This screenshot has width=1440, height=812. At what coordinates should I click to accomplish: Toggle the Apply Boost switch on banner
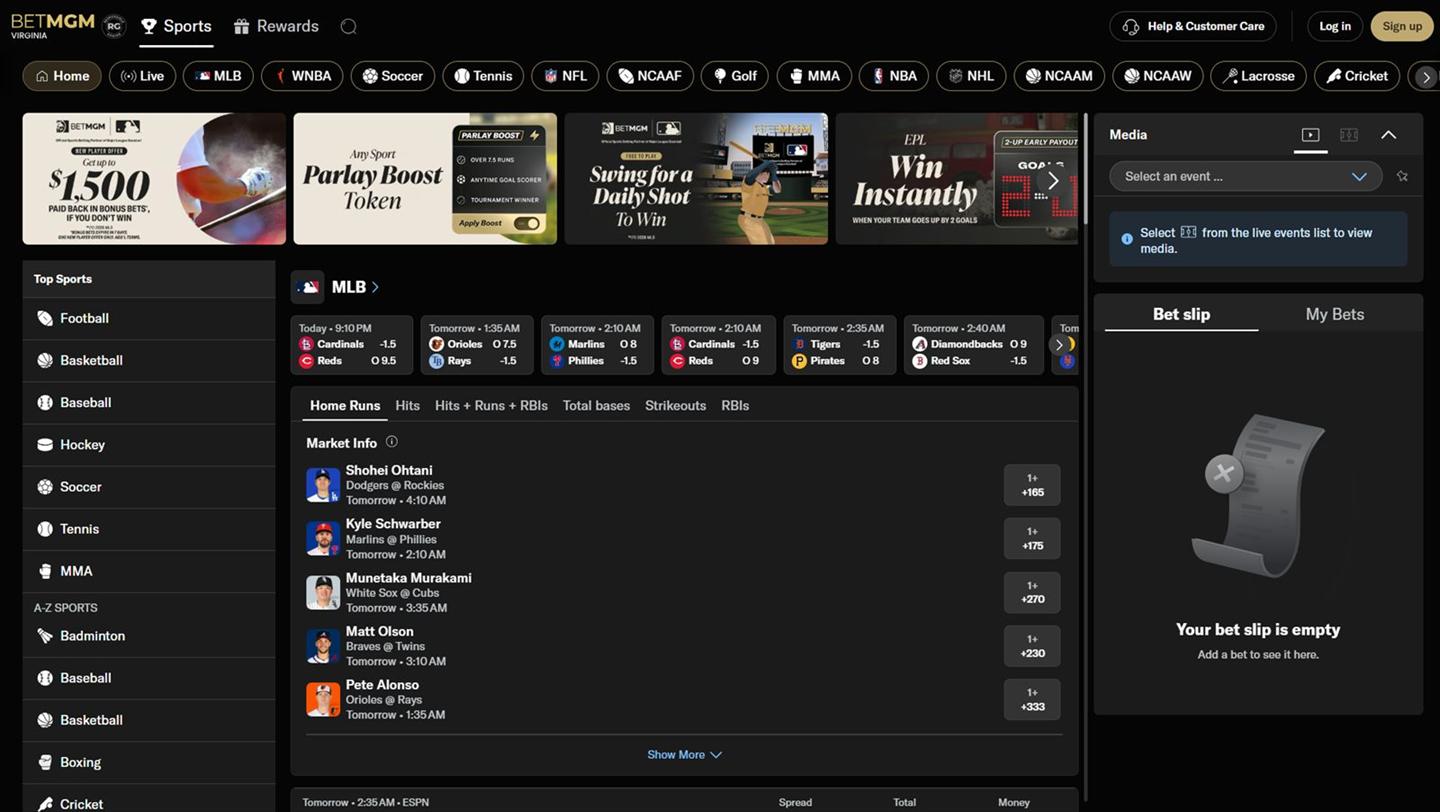click(527, 223)
